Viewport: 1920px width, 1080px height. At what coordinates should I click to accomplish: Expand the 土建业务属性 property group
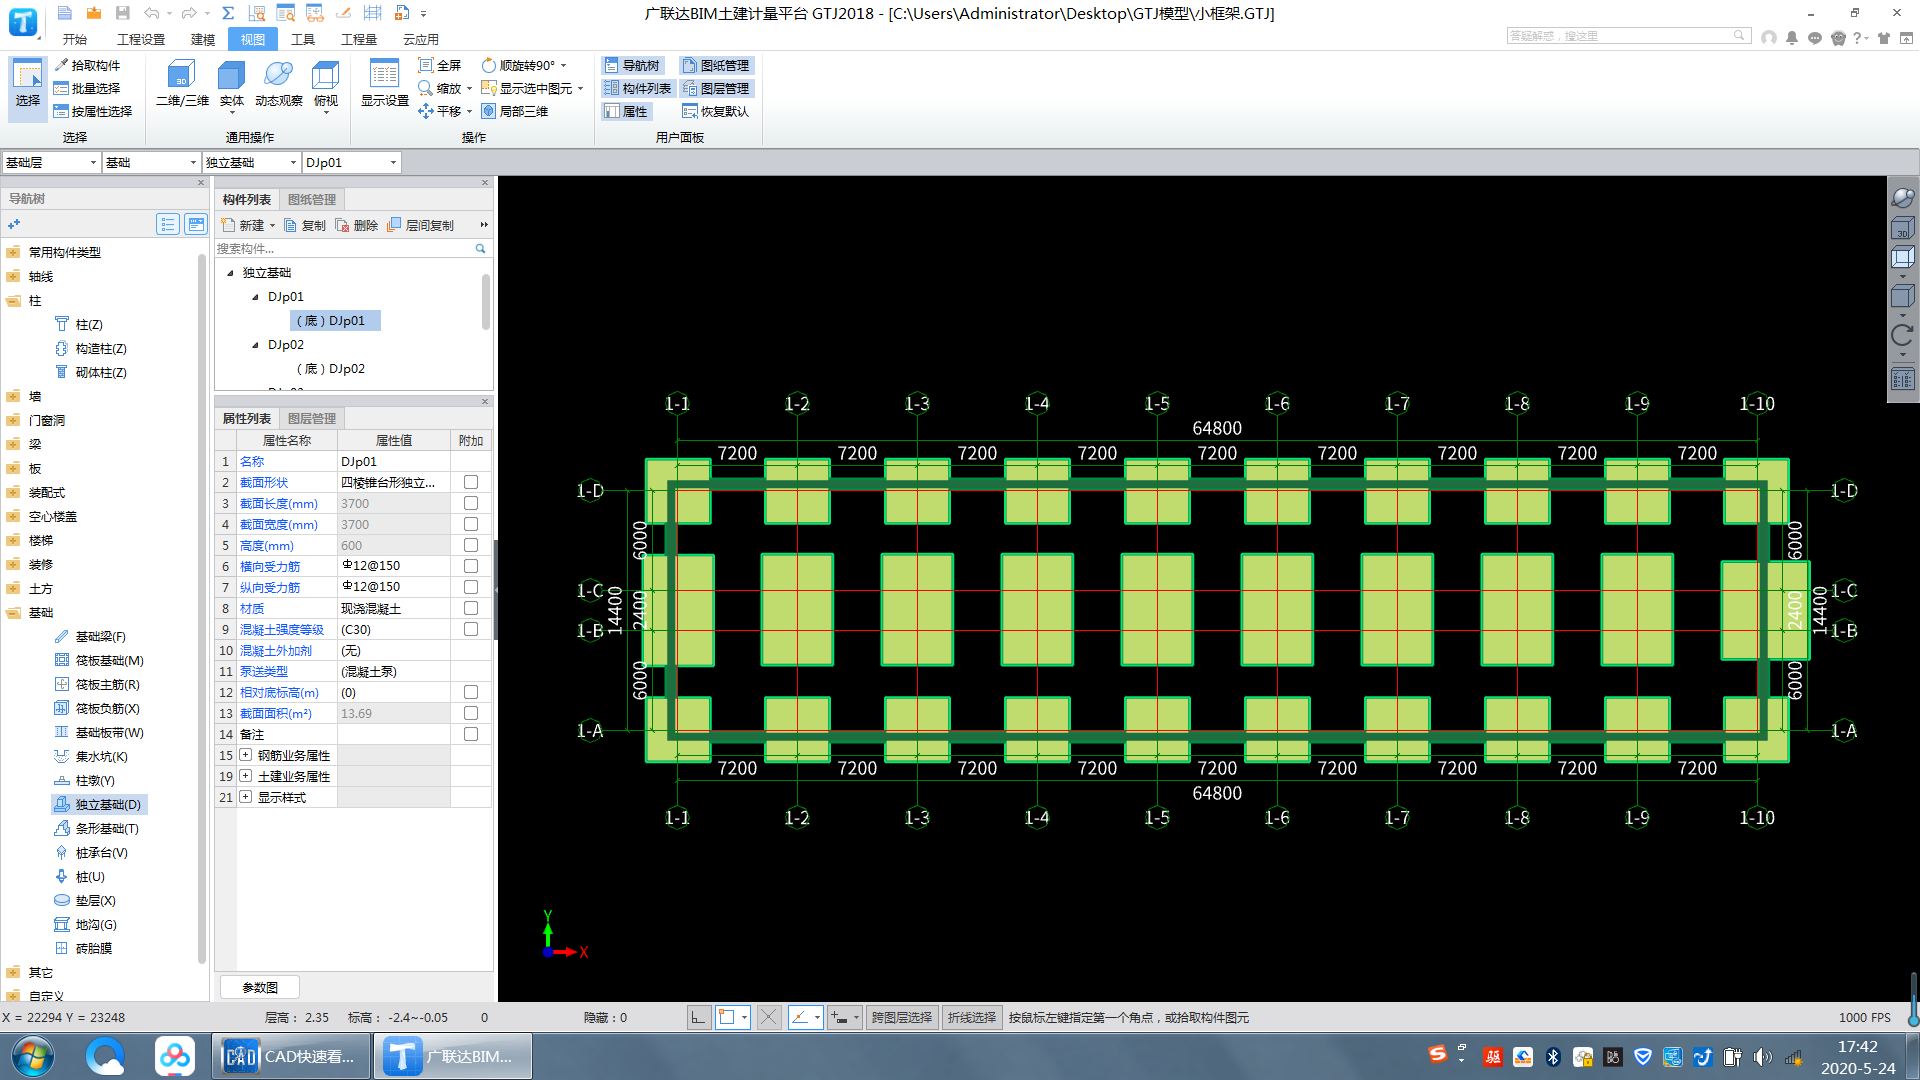(246, 776)
